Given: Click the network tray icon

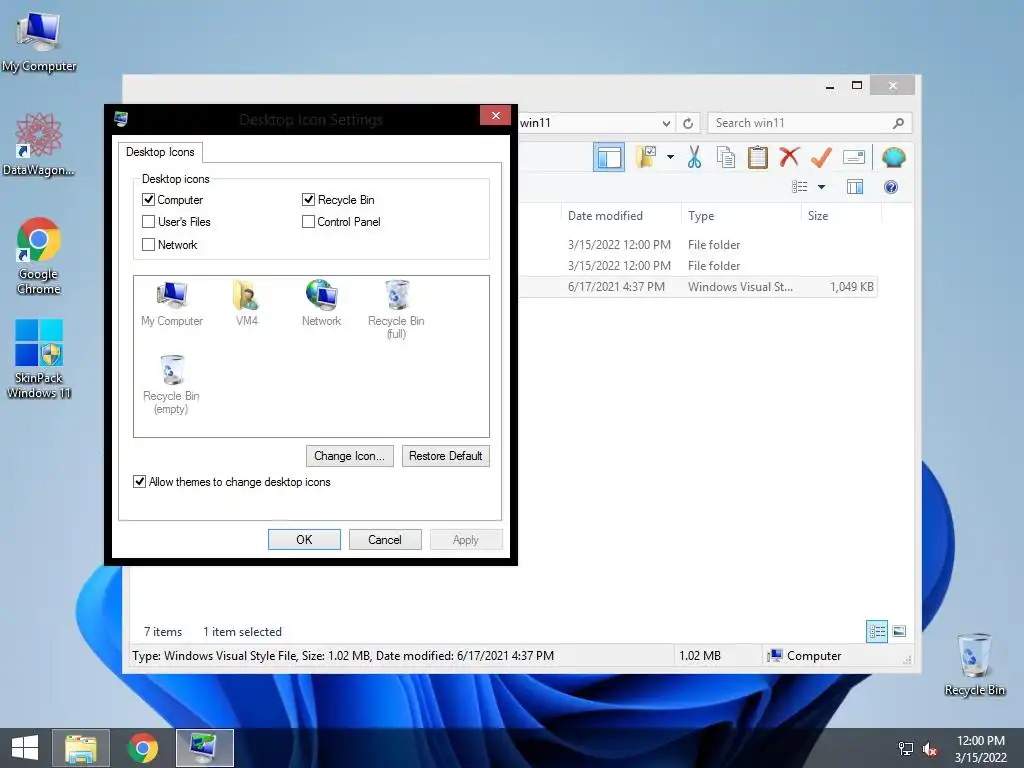Looking at the screenshot, I should tap(906, 748).
